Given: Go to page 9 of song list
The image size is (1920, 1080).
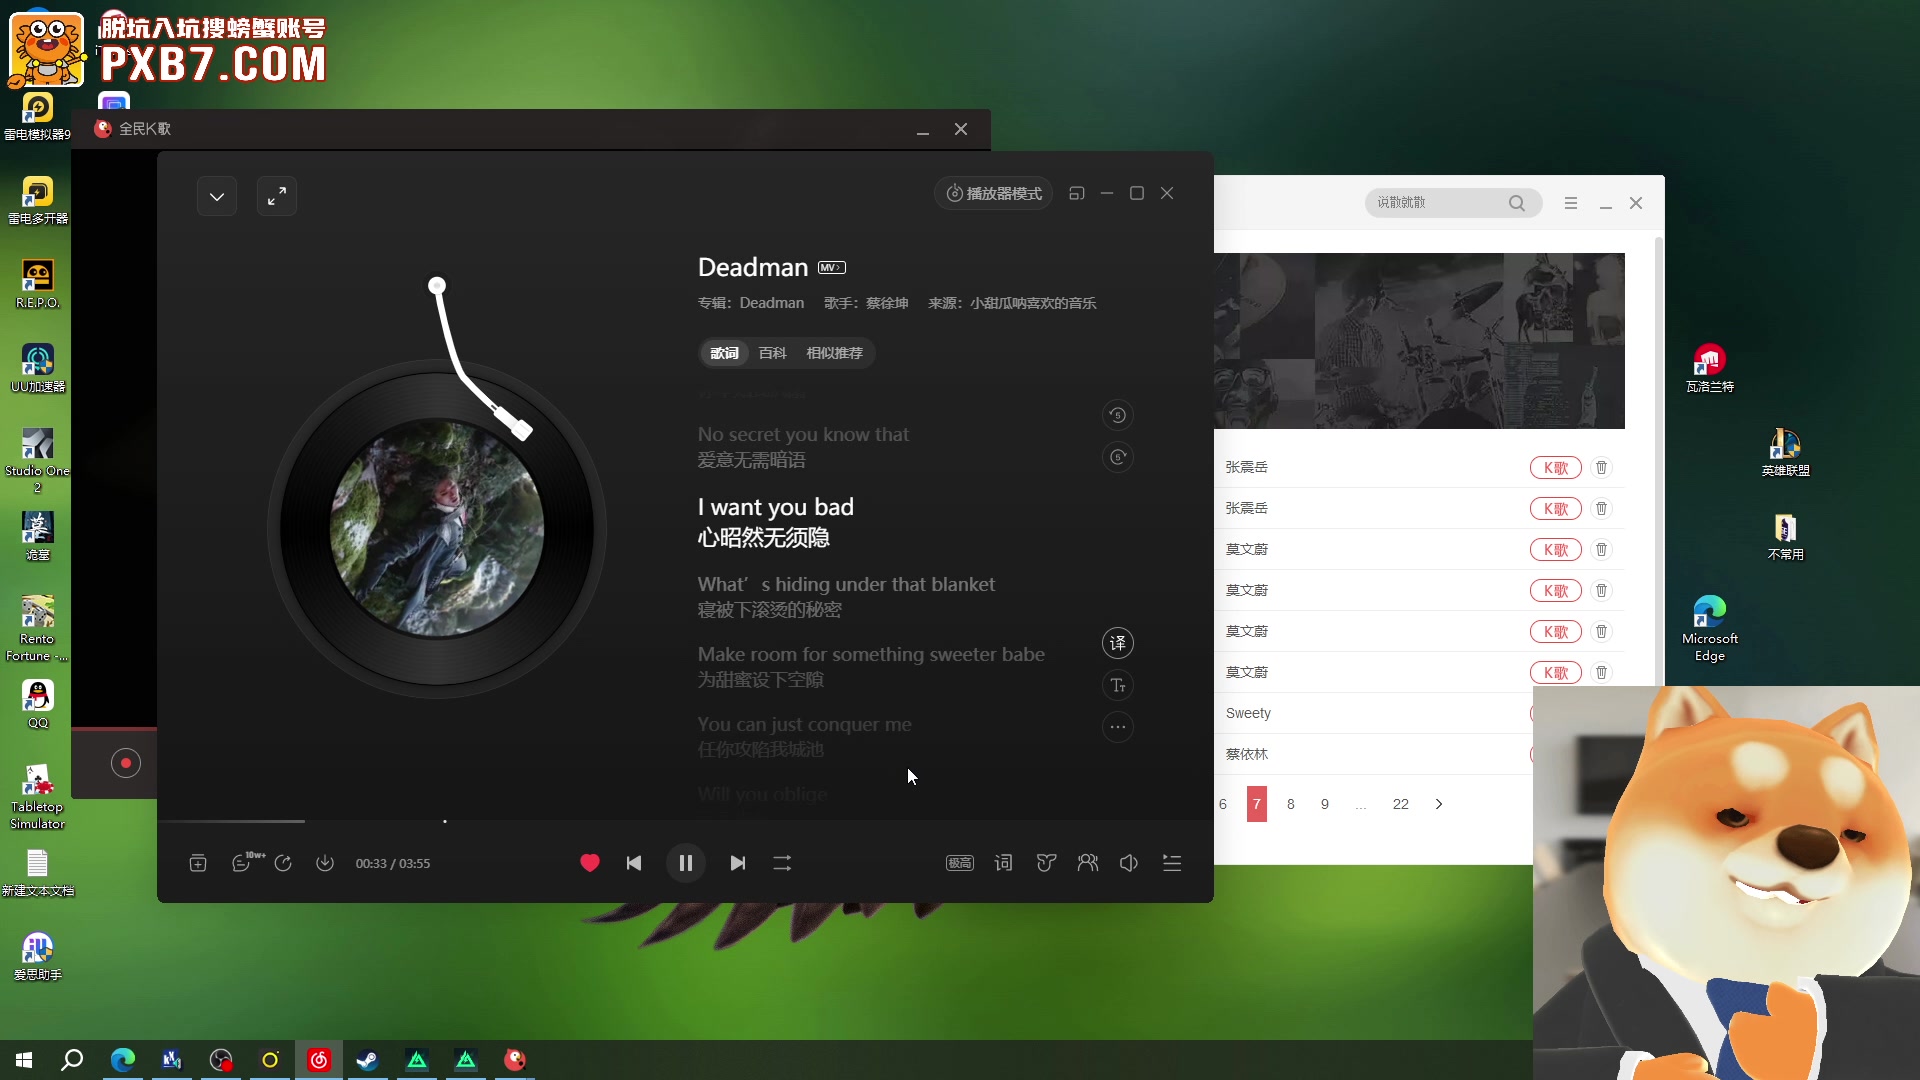Looking at the screenshot, I should (1325, 804).
